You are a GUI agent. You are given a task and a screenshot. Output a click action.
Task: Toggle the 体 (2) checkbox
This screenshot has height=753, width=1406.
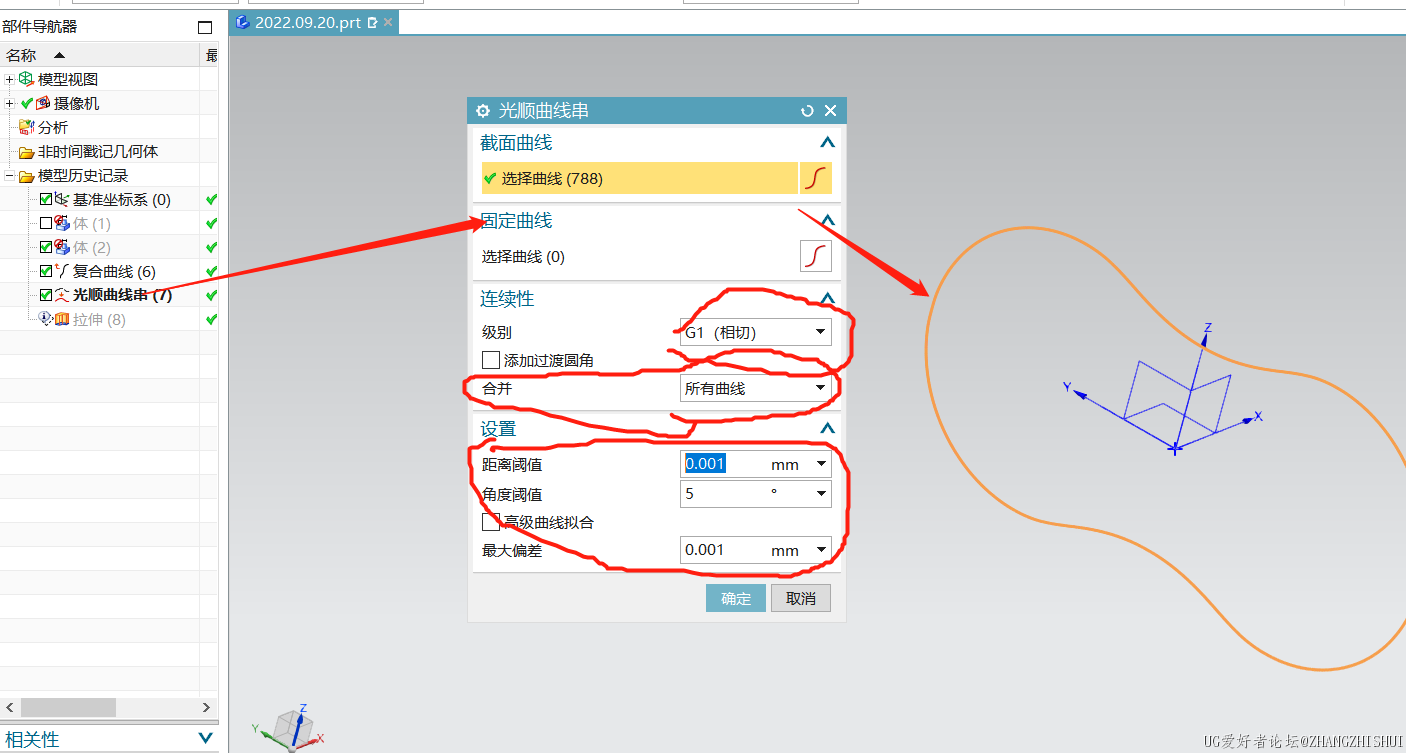point(46,247)
